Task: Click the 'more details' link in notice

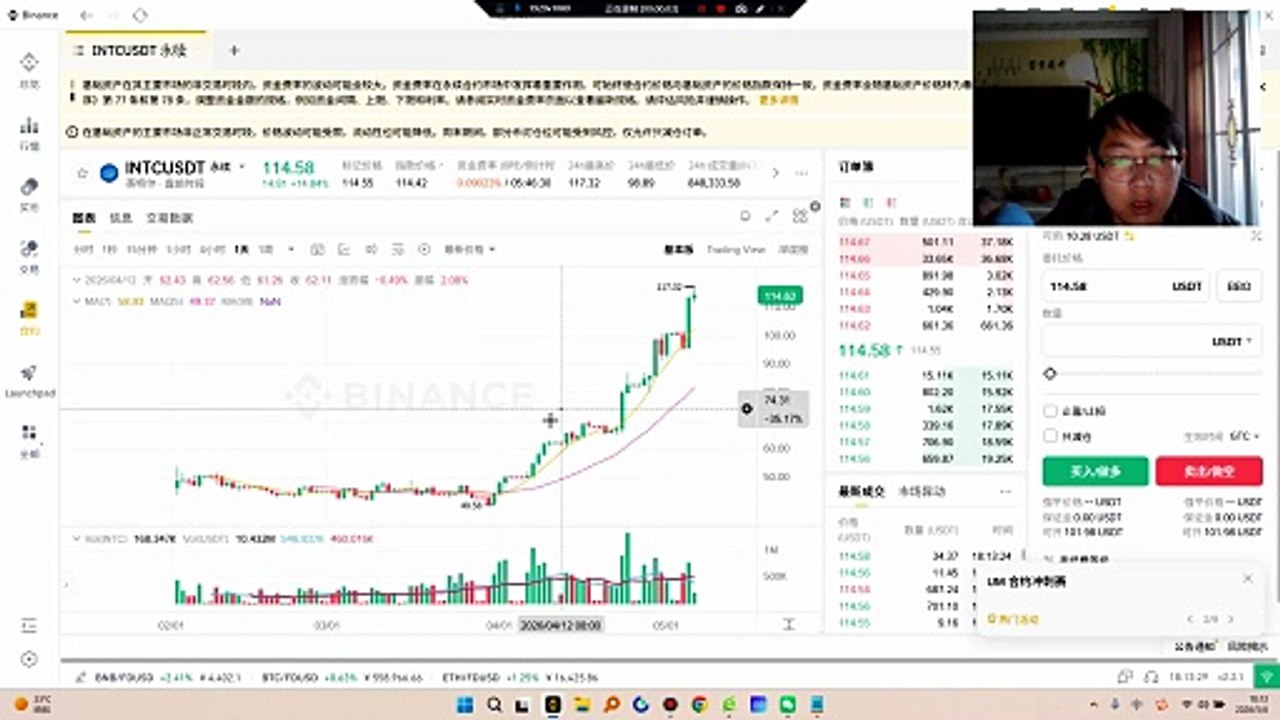Action: tap(779, 100)
